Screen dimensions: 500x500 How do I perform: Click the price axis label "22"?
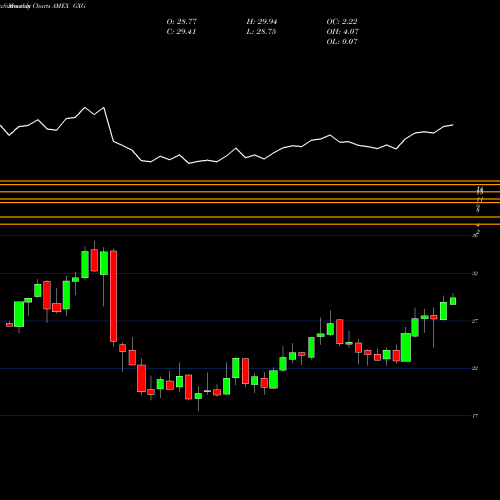pyautogui.click(x=475, y=368)
